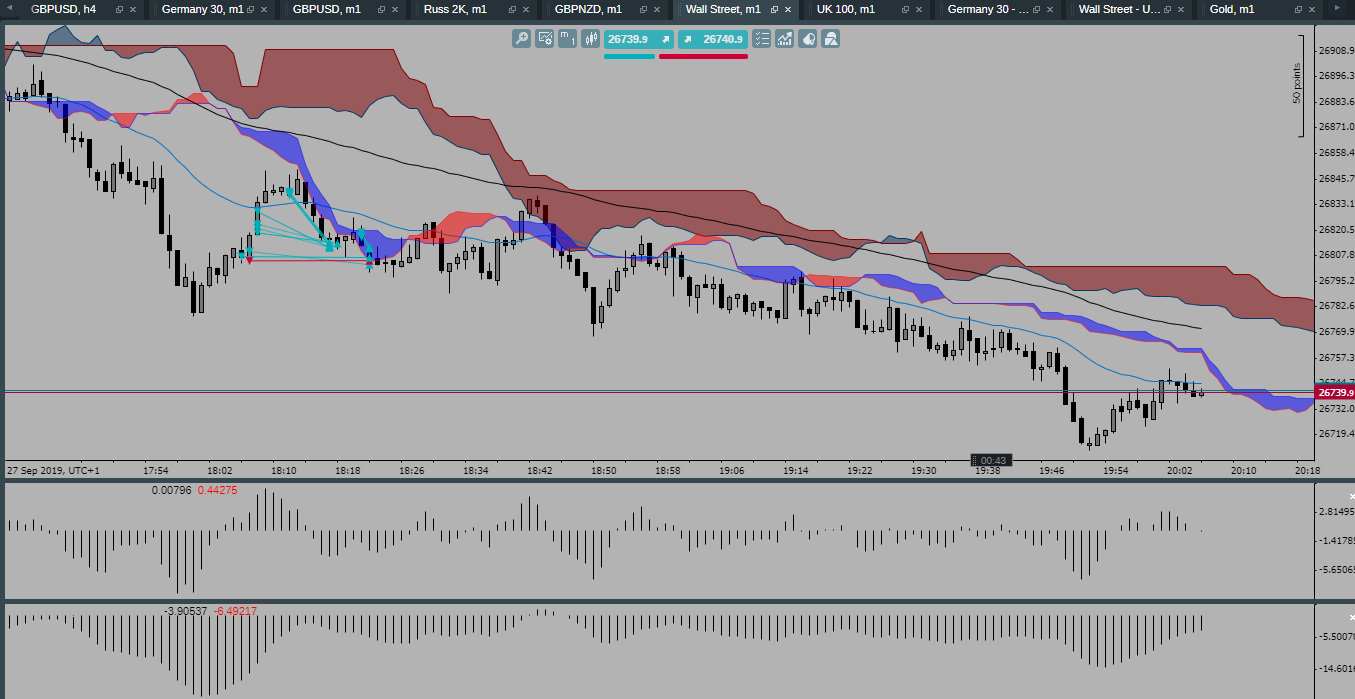Close the Wall Street, m1 tab
Screen dimensions: 1355x699
[788, 9]
